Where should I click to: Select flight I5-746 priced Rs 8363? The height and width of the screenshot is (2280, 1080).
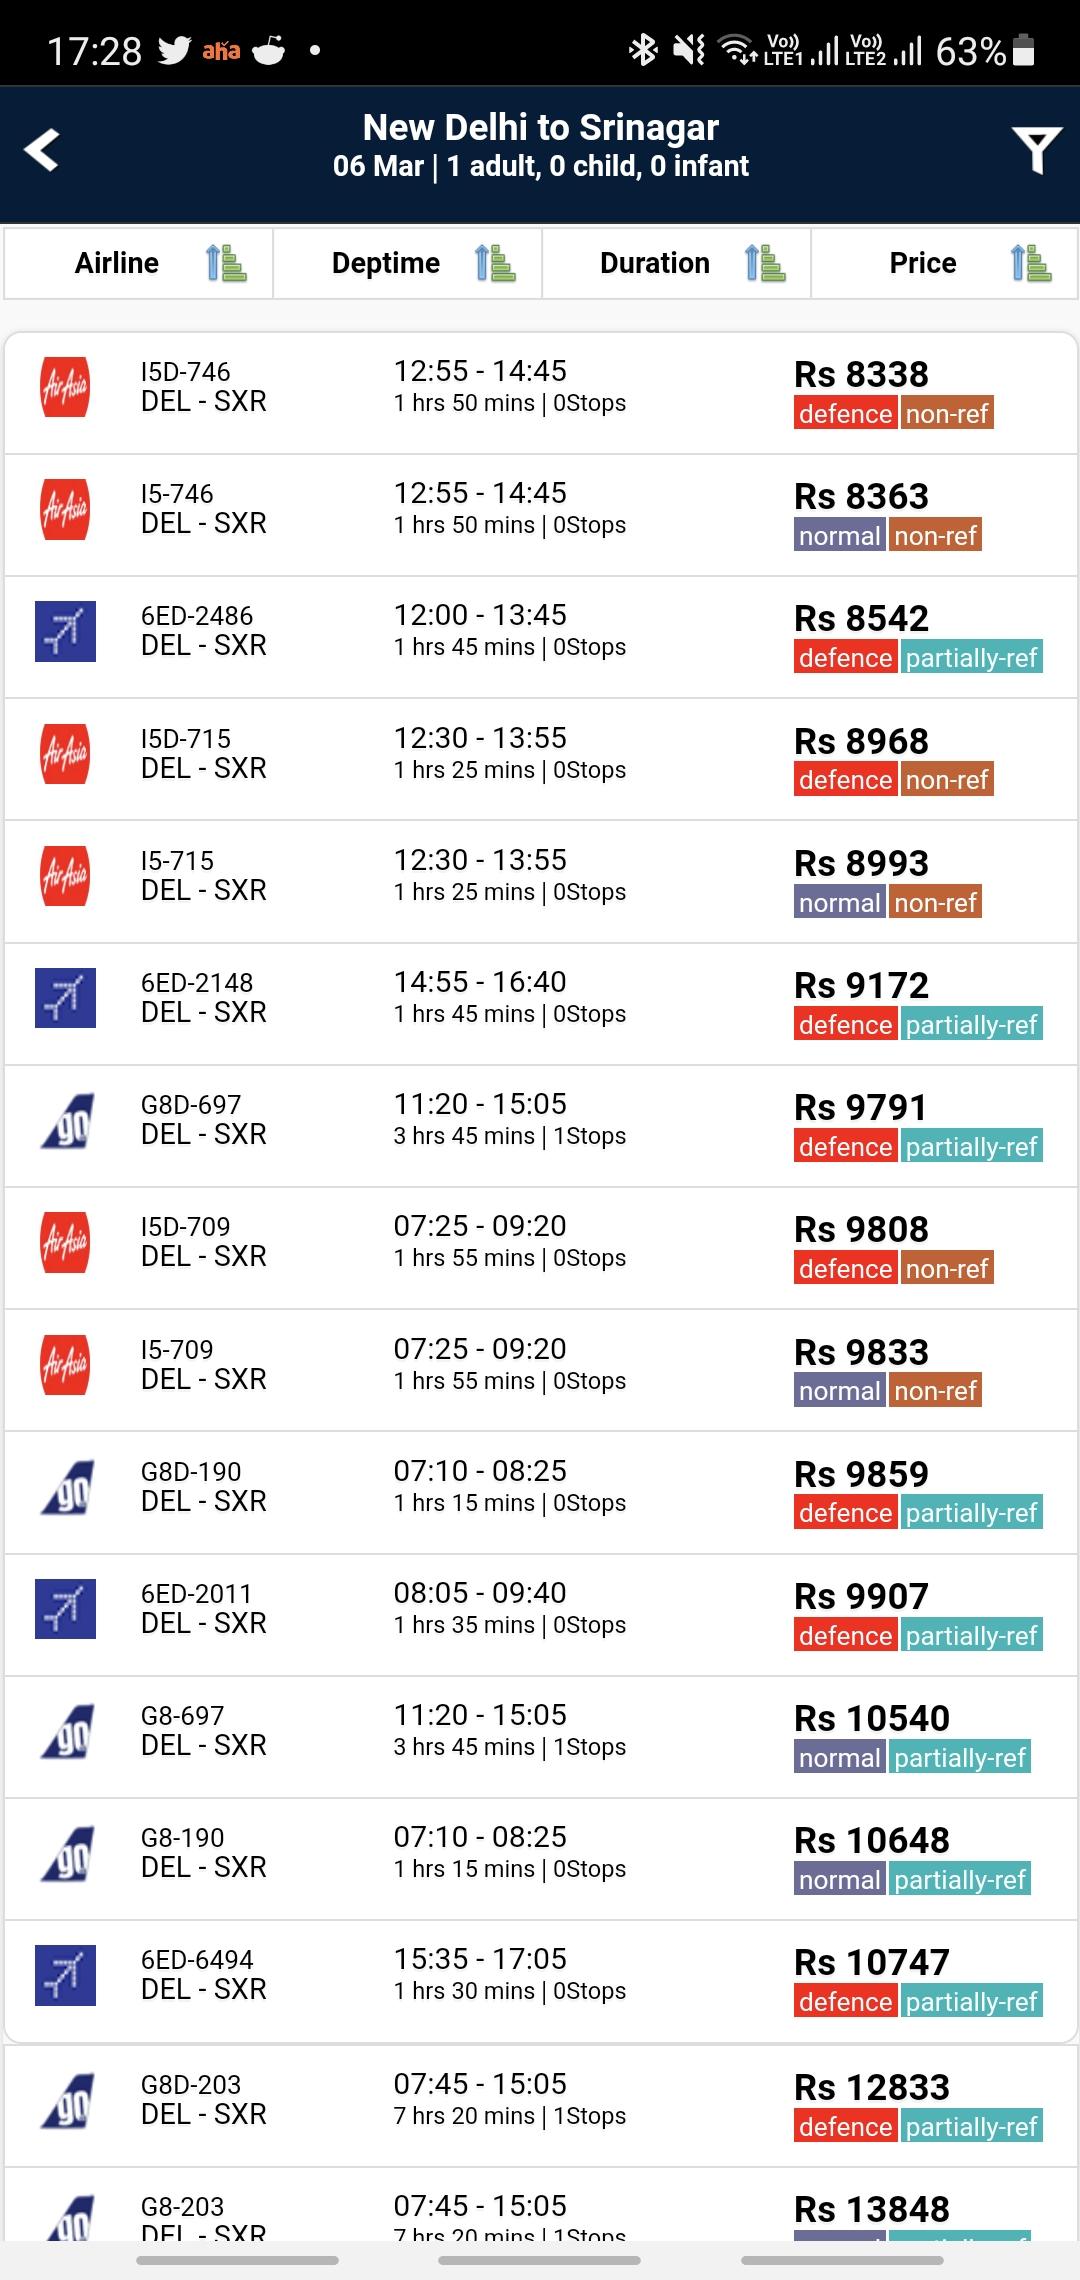[541, 515]
